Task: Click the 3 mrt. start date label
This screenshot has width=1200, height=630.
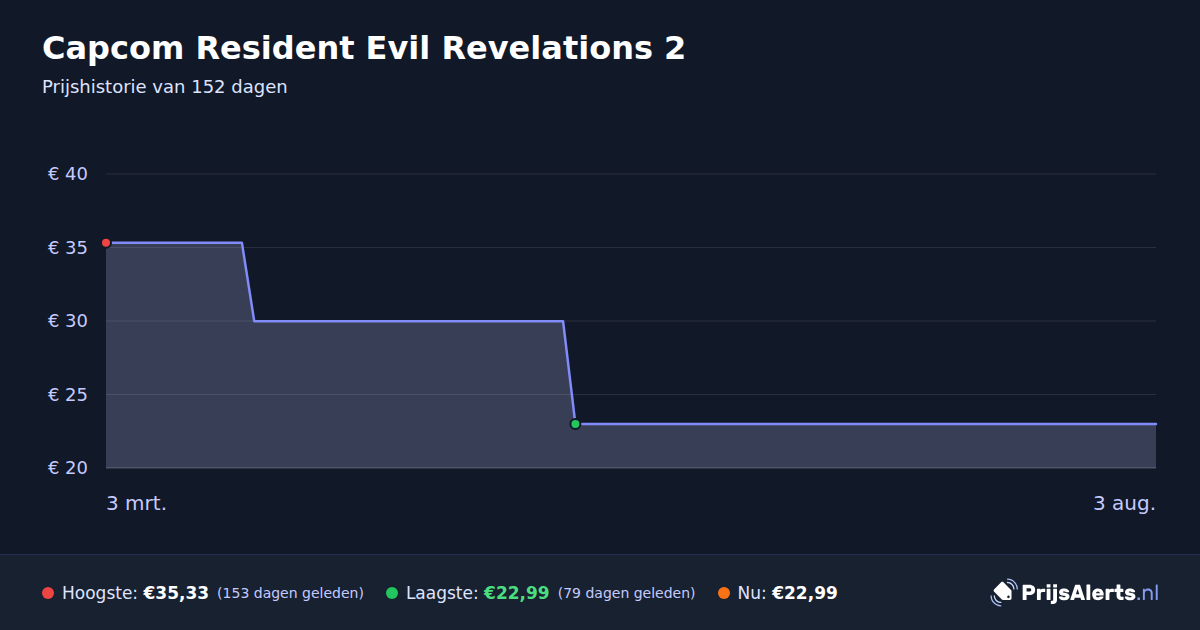Action: tap(137, 503)
